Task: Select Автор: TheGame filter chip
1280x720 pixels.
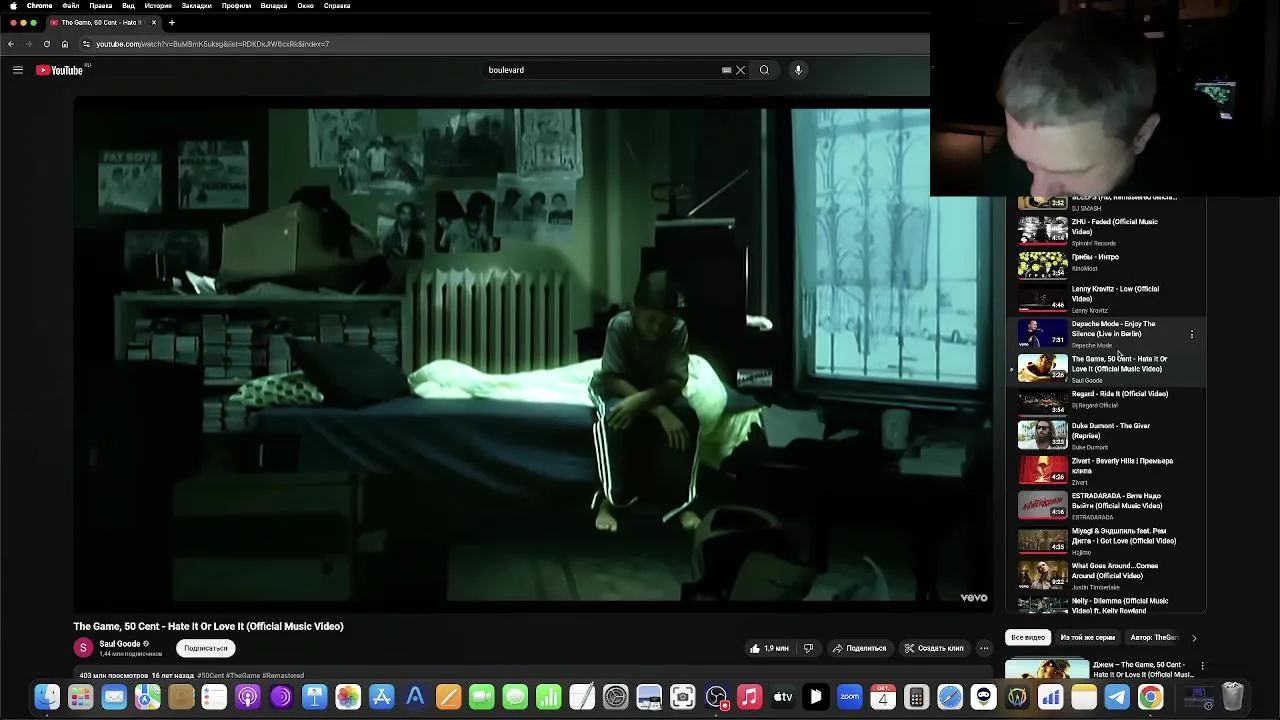Action: coord(1154,637)
